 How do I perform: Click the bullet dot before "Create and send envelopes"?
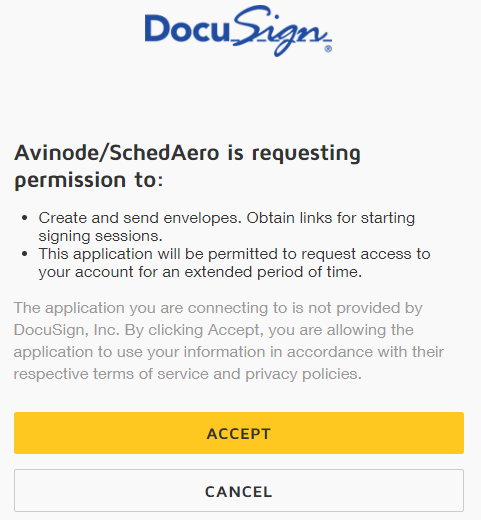pos(24,218)
